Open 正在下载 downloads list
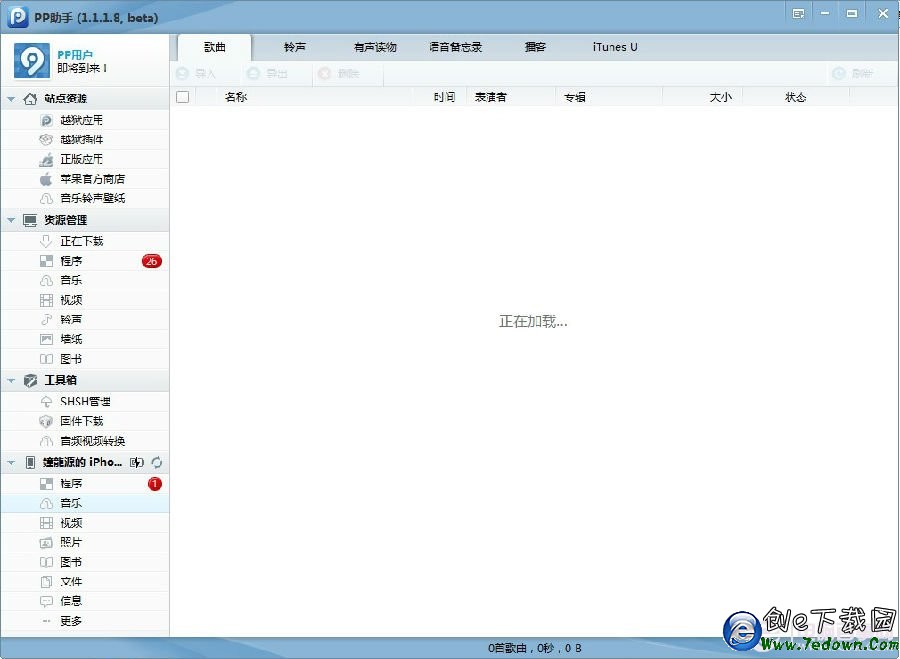 coord(80,241)
